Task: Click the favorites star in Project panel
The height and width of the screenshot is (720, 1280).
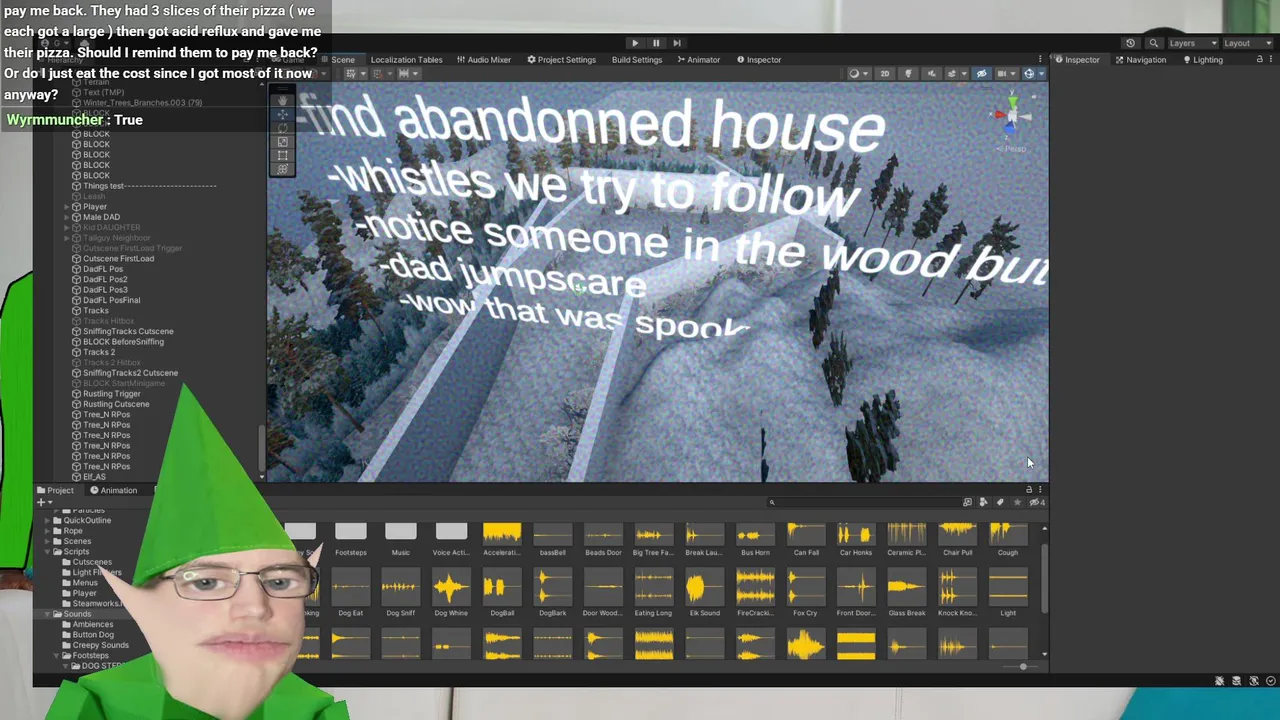Action: pos(1017,502)
